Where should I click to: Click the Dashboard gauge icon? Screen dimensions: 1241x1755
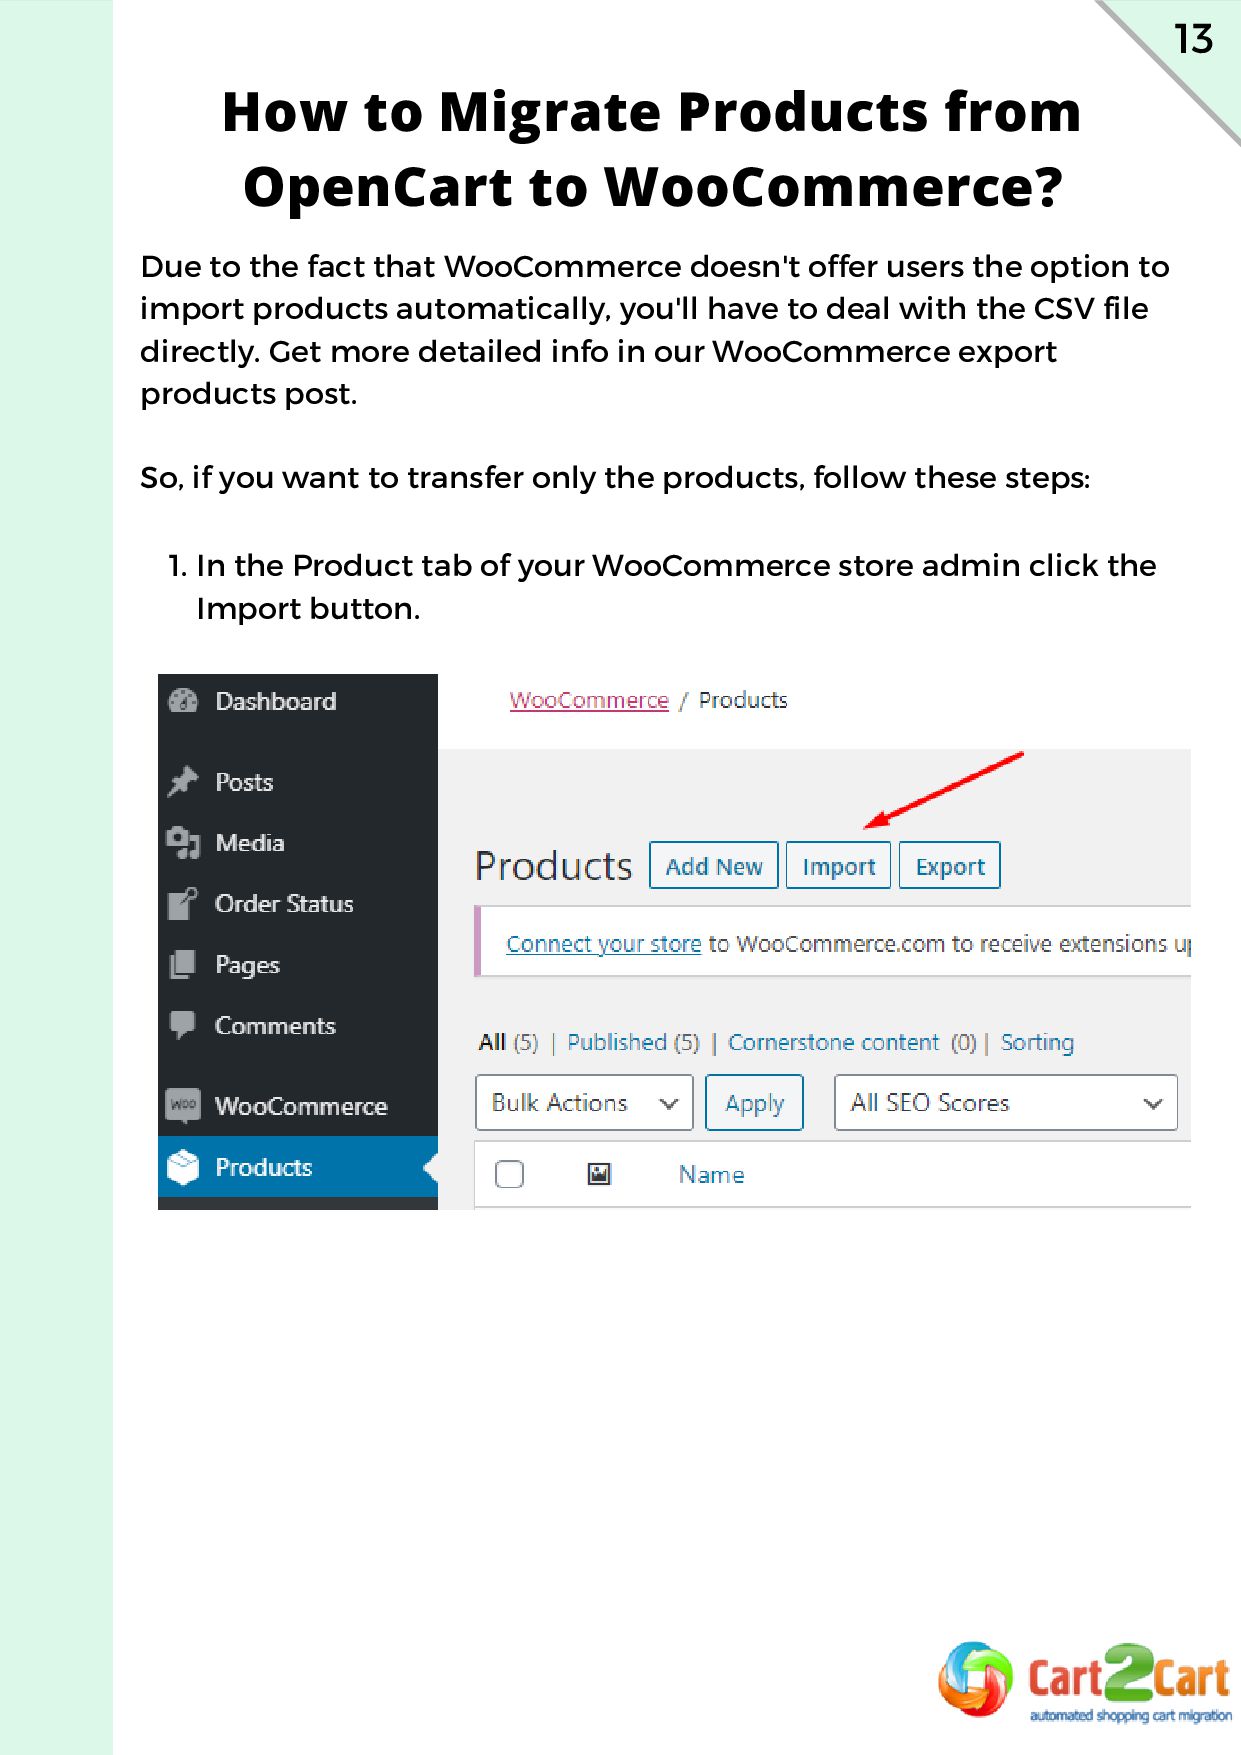click(x=183, y=701)
